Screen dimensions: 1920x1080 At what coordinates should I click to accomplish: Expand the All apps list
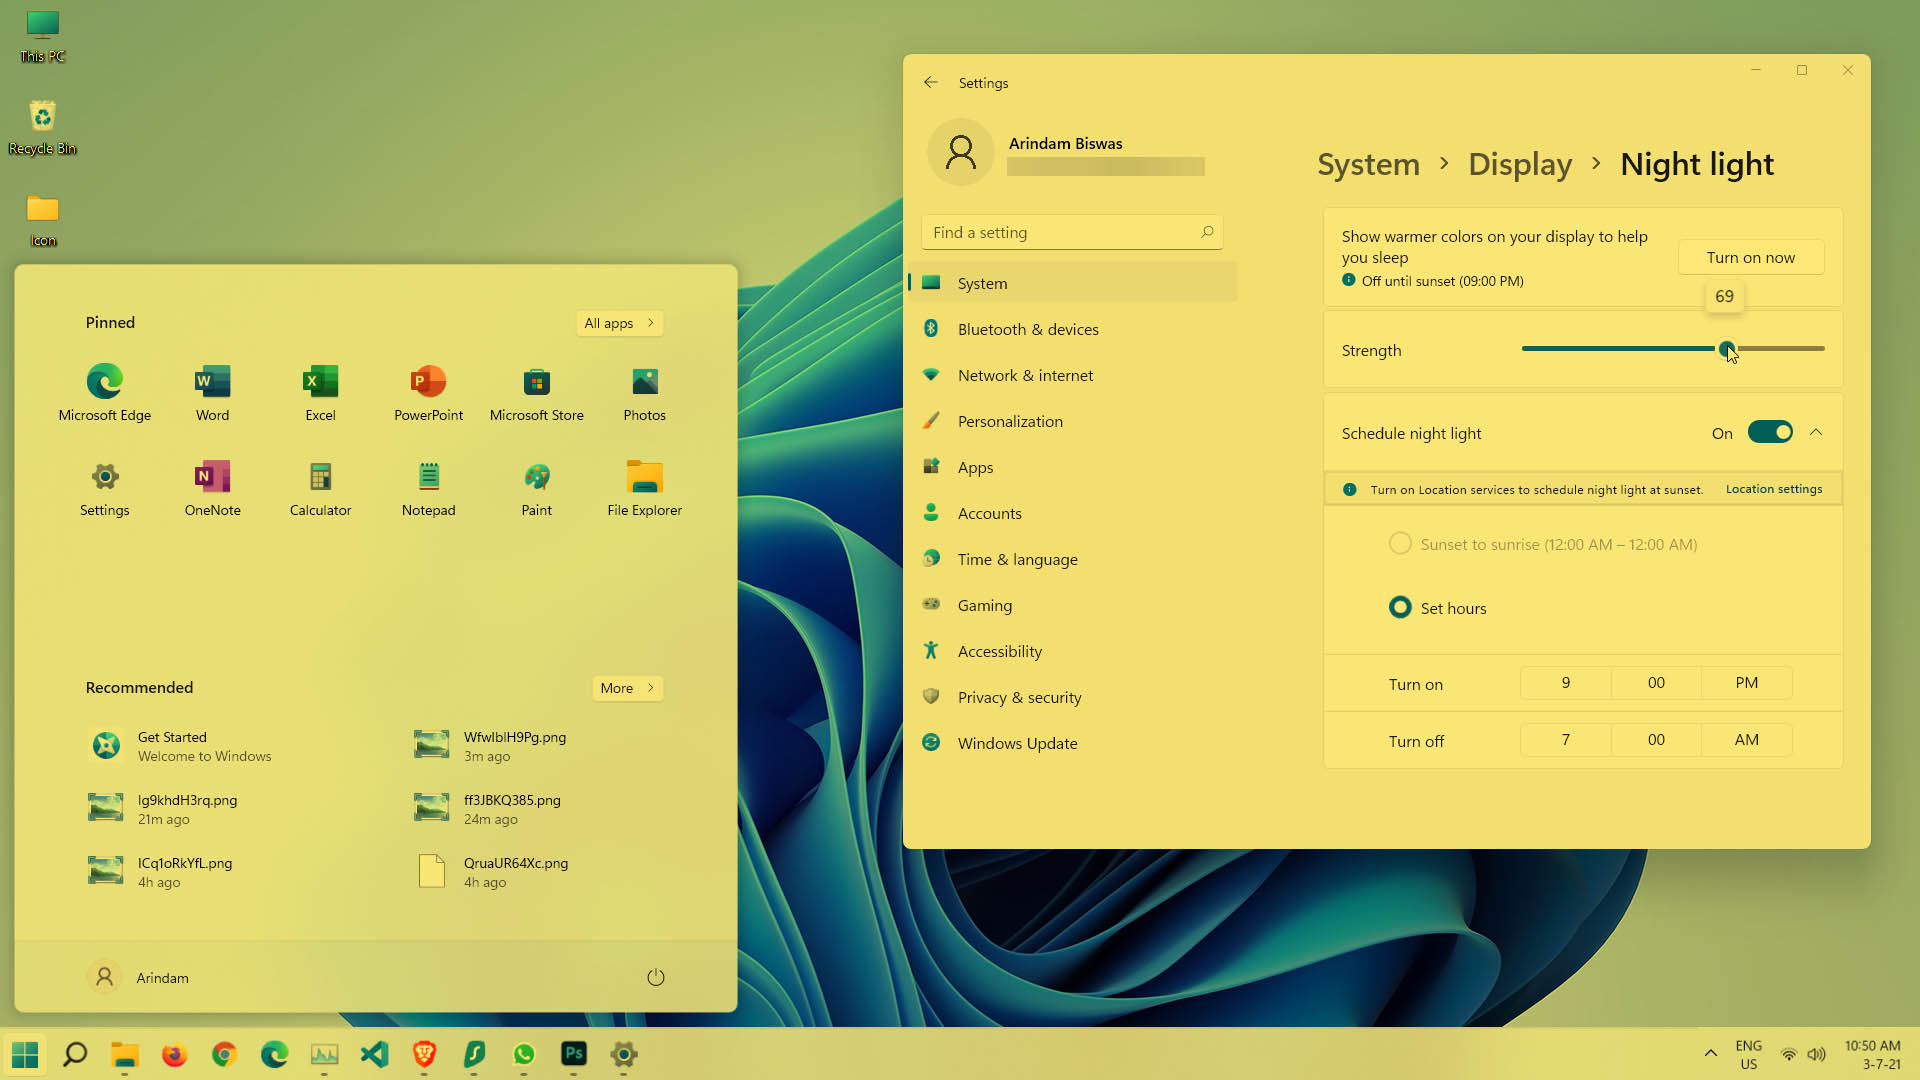(x=619, y=323)
